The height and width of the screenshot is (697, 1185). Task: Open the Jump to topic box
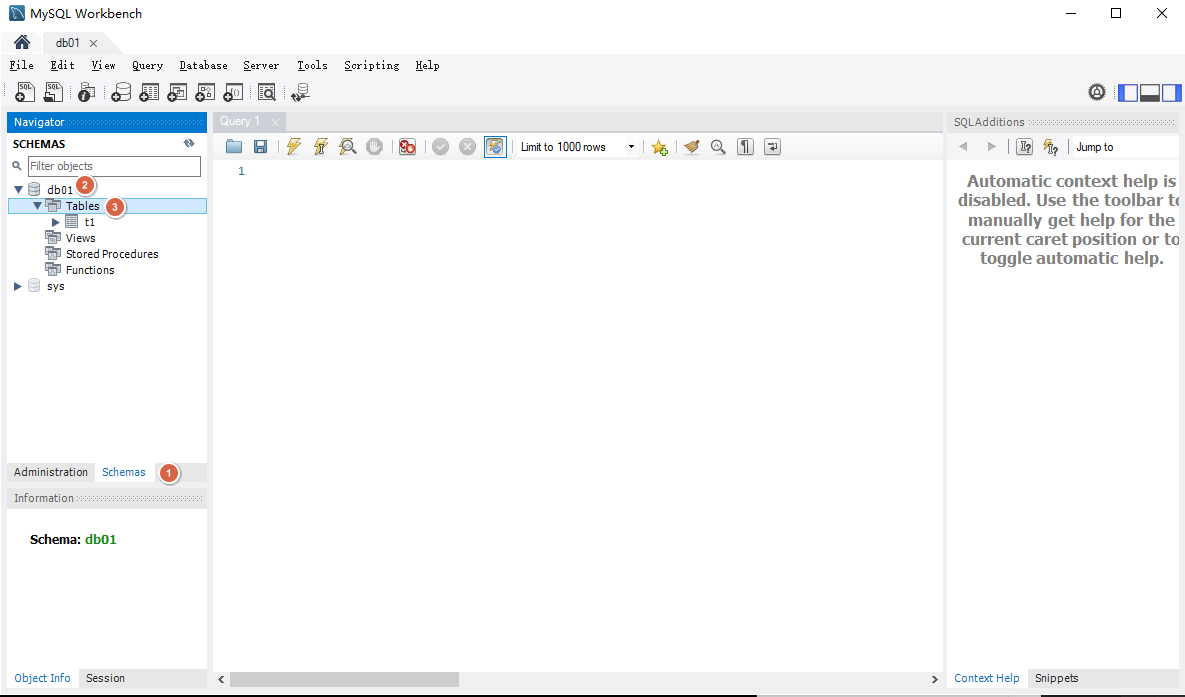click(1125, 147)
